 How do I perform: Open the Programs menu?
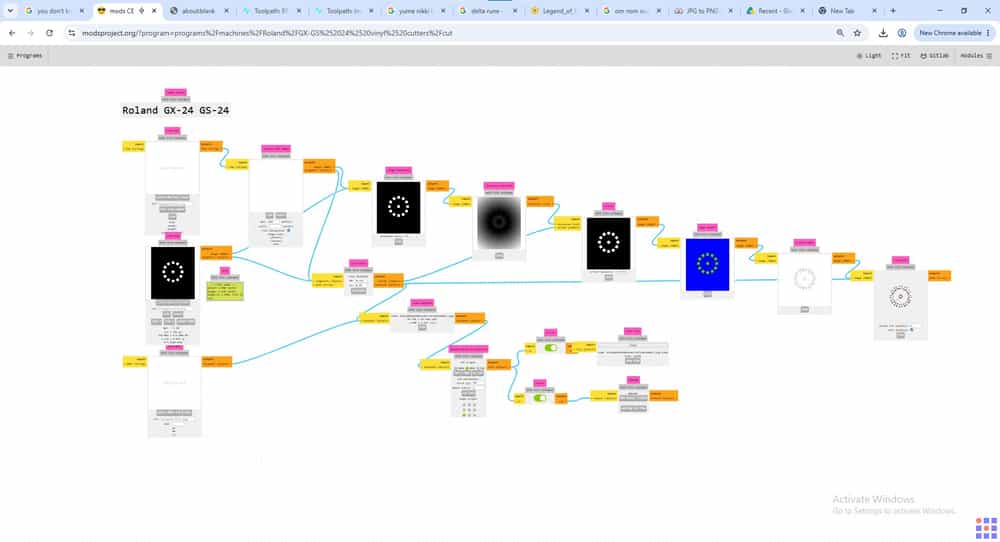tap(25, 56)
